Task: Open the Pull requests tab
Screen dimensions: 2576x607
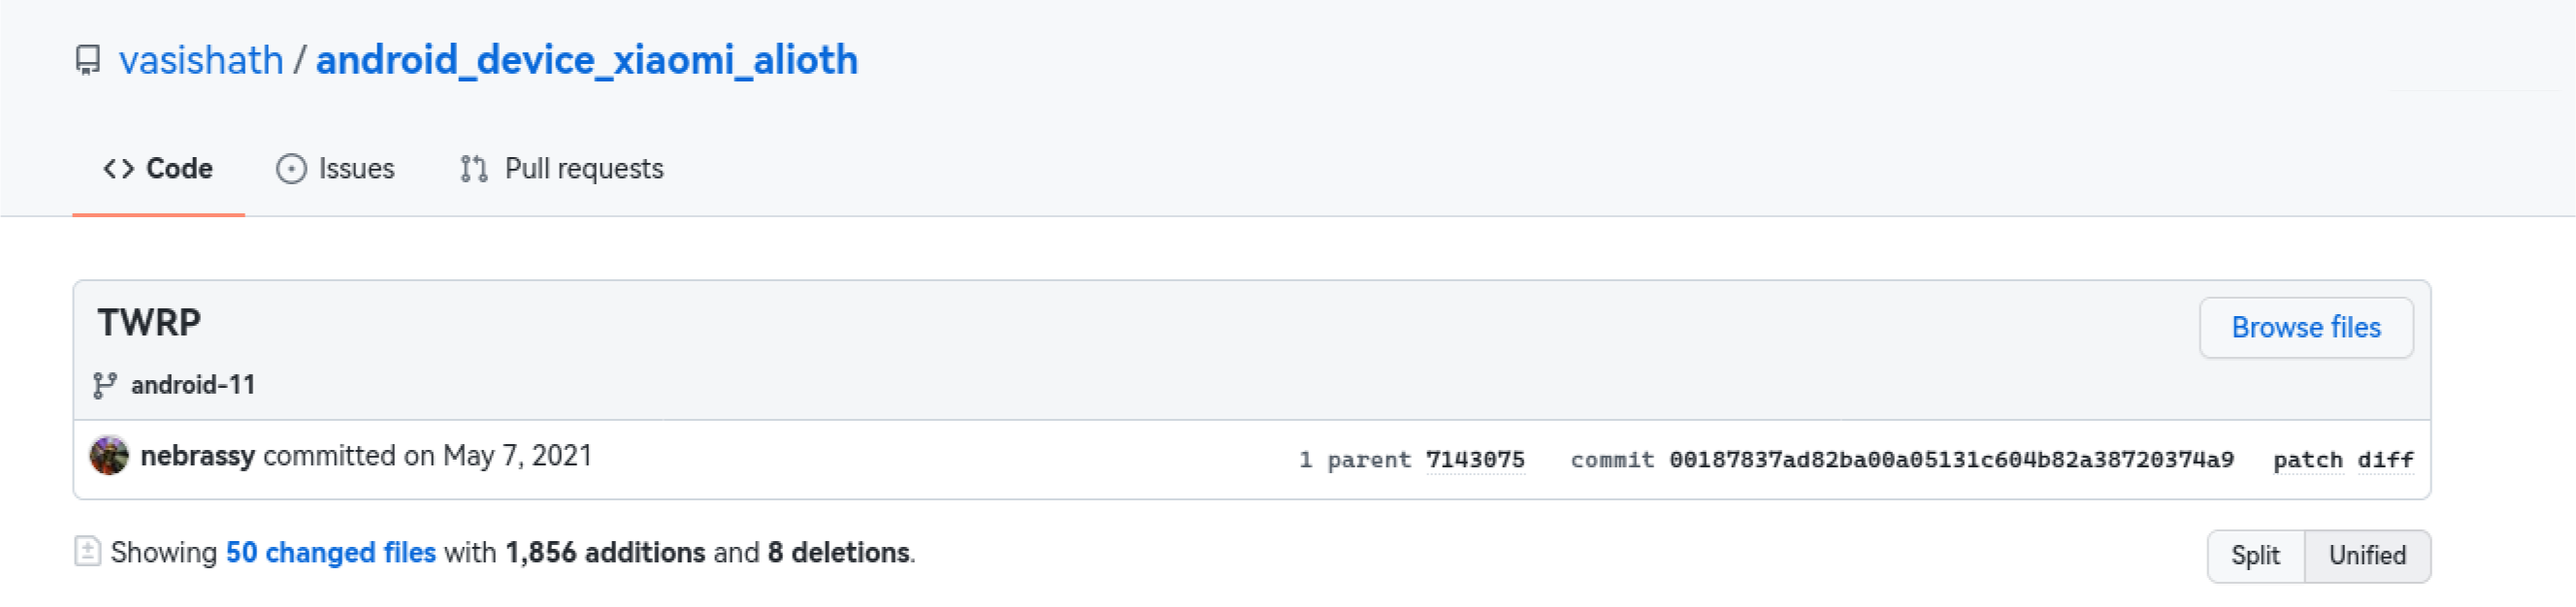Action: point(562,169)
